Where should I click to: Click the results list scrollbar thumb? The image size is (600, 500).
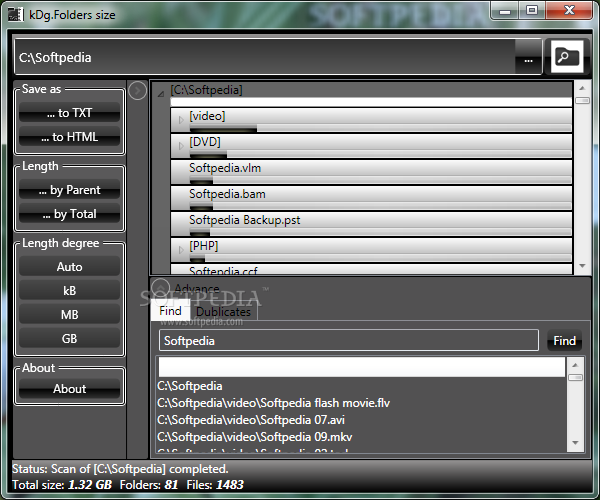575,378
